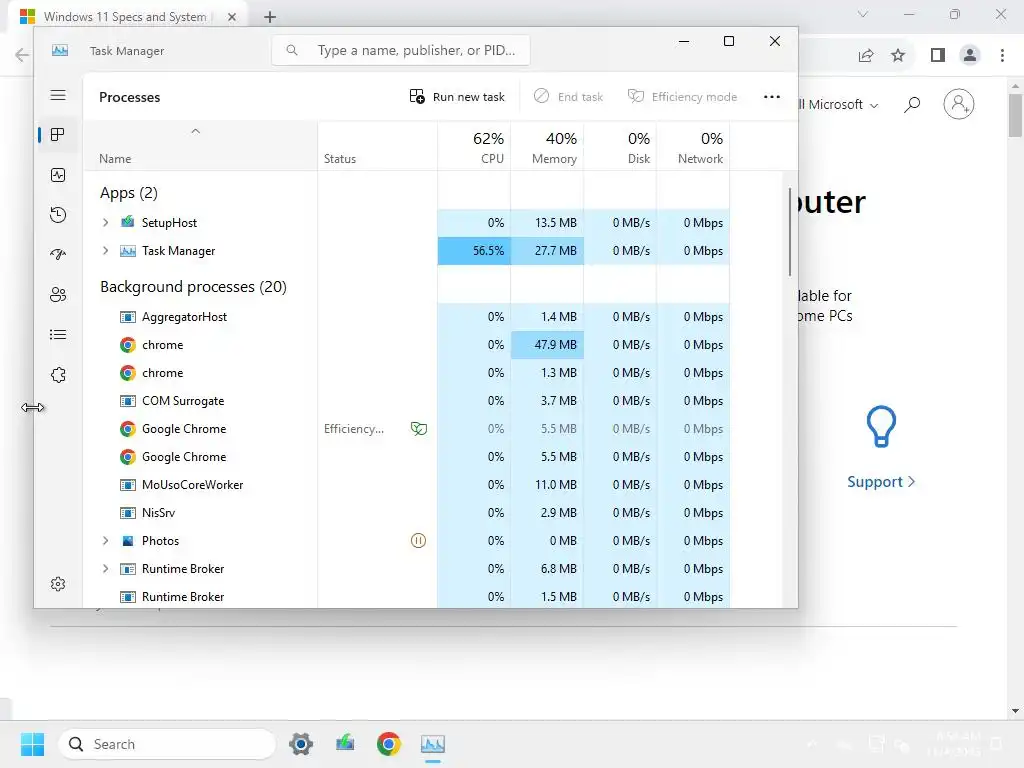This screenshot has width=1024, height=768.
Task: Sort by the Disk column header
Action: 620,147
